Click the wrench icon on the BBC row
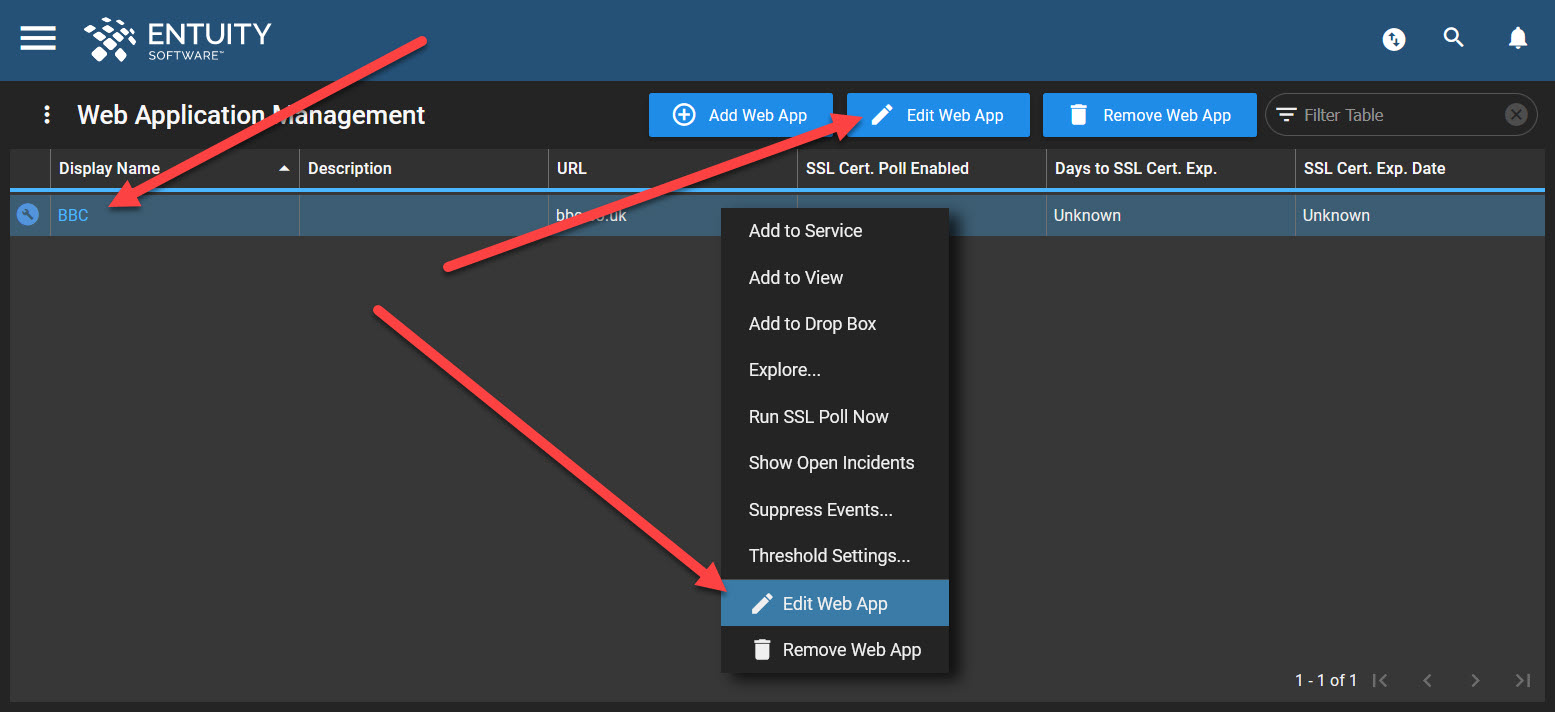Screen dimensions: 1555x712 [x=27, y=214]
